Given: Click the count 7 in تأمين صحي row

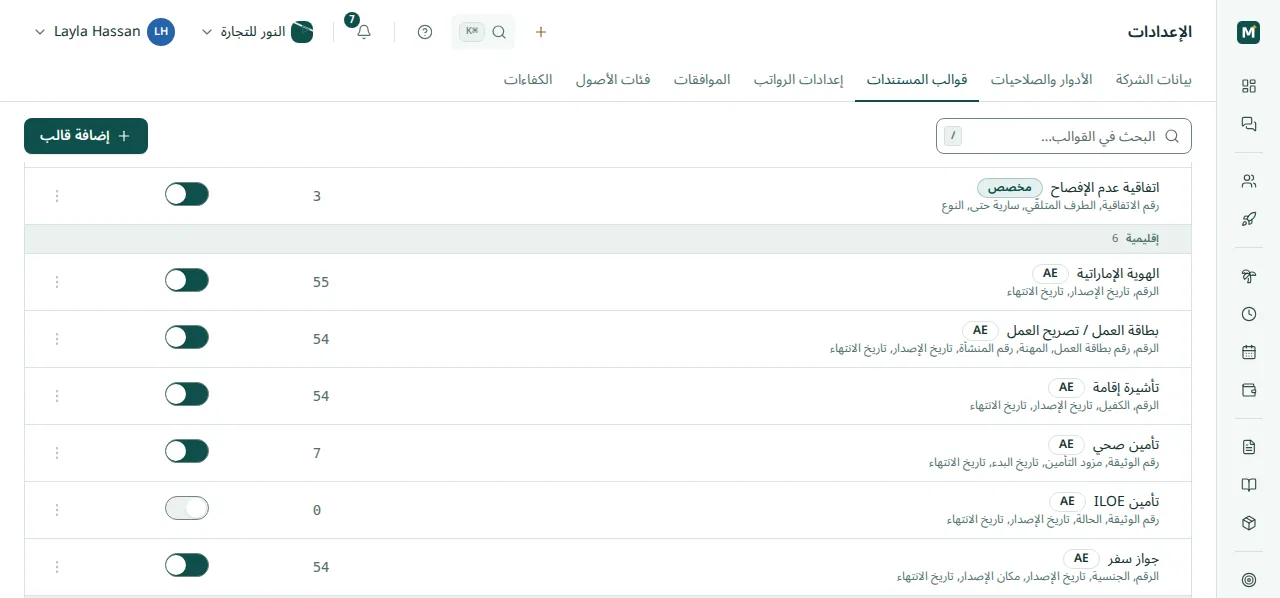Looking at the screenshot, I should click(317, 453).
